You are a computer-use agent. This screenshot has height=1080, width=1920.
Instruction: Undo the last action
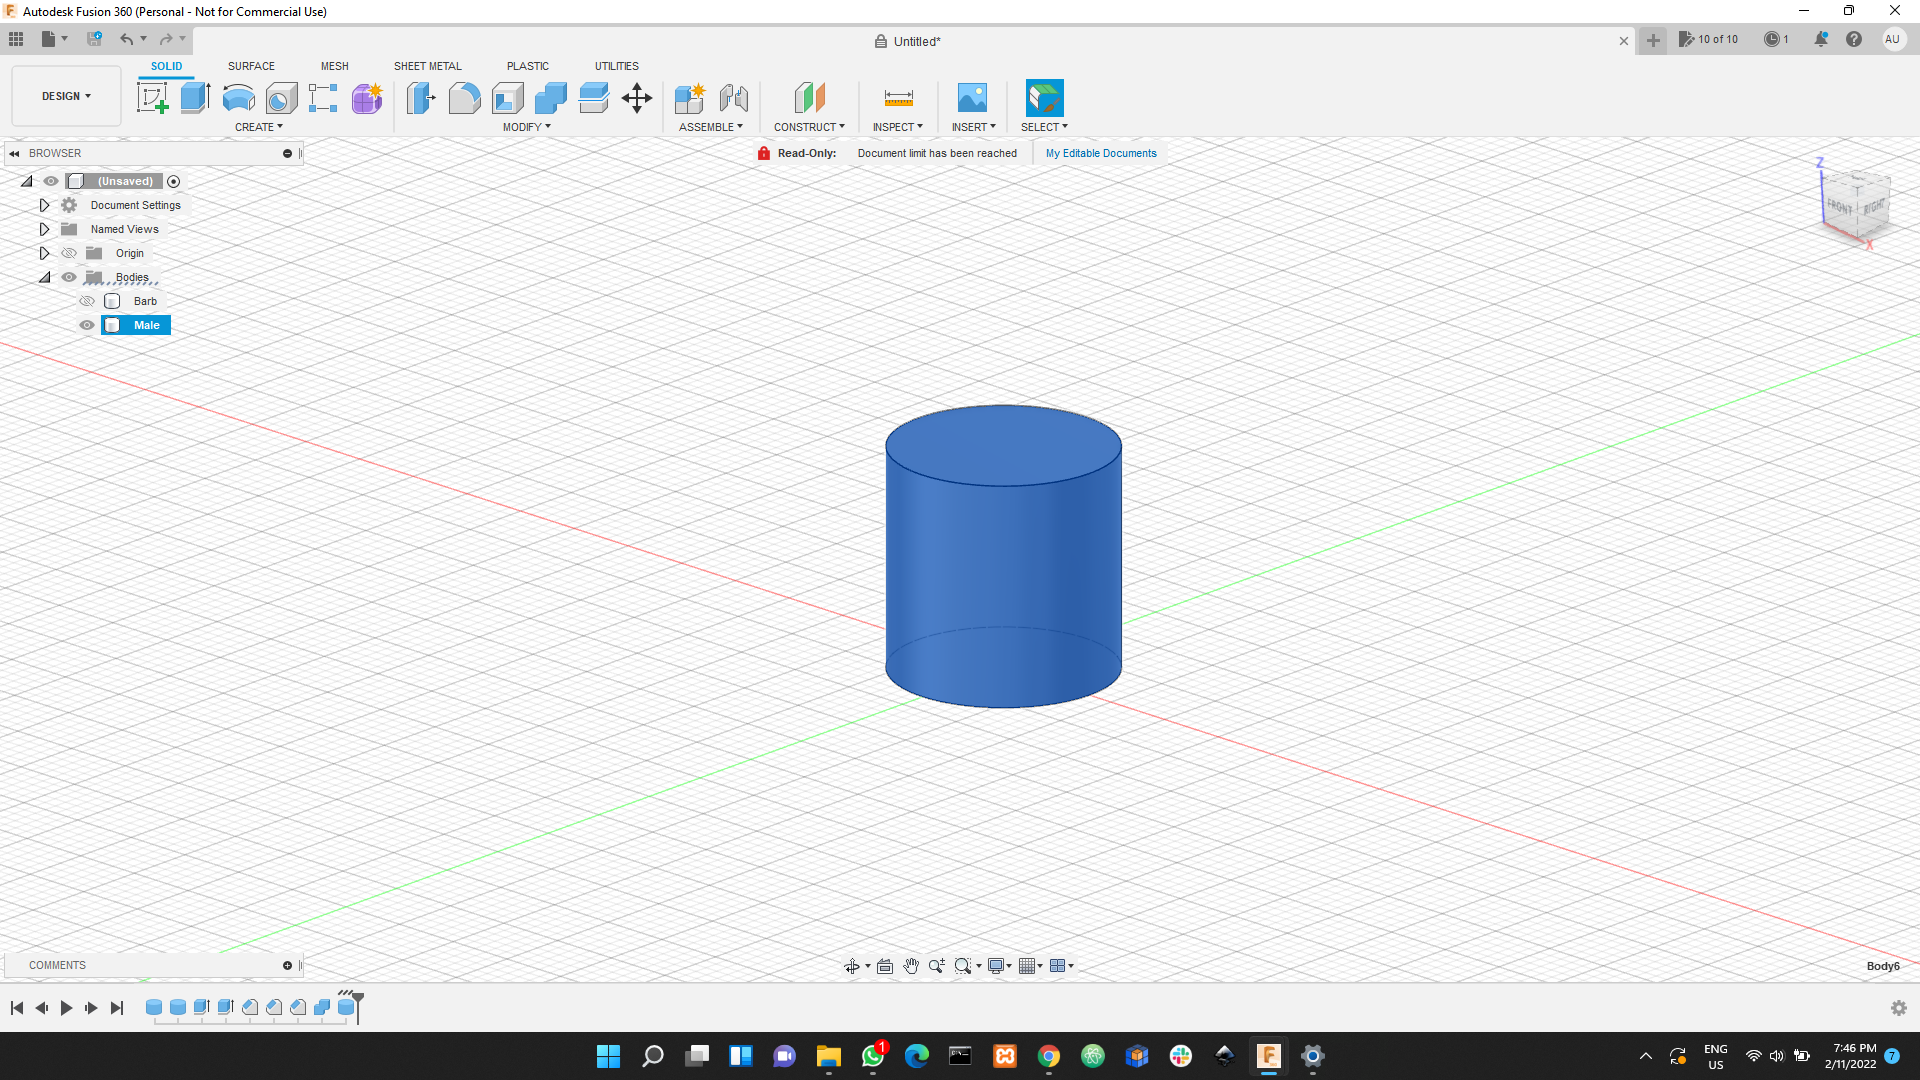[127, 39]
